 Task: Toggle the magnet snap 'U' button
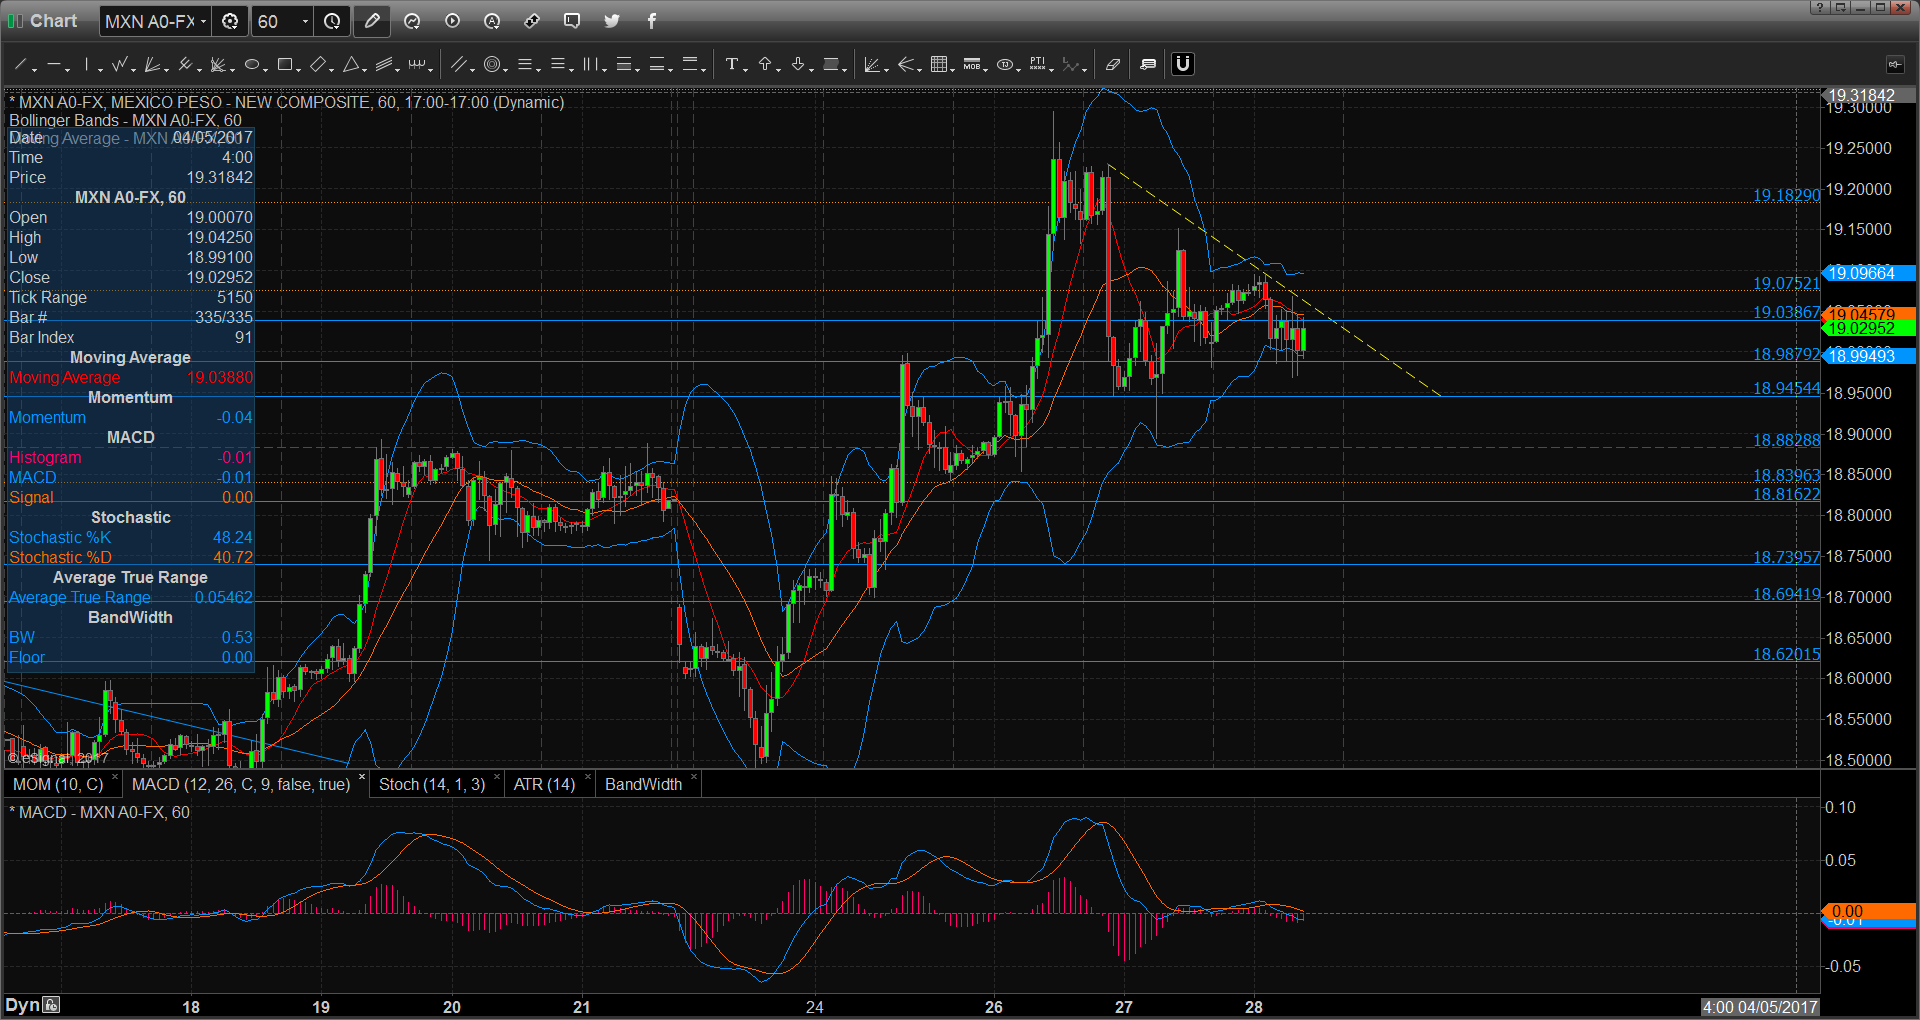tap(1183, 65)
